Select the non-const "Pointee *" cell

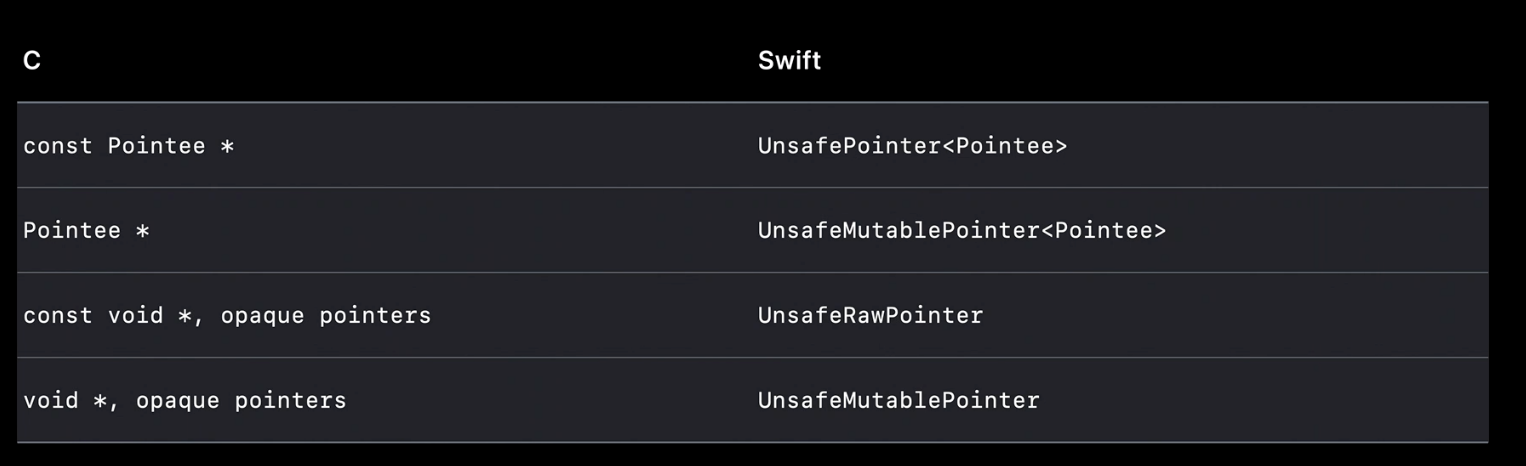pos(86,231)
